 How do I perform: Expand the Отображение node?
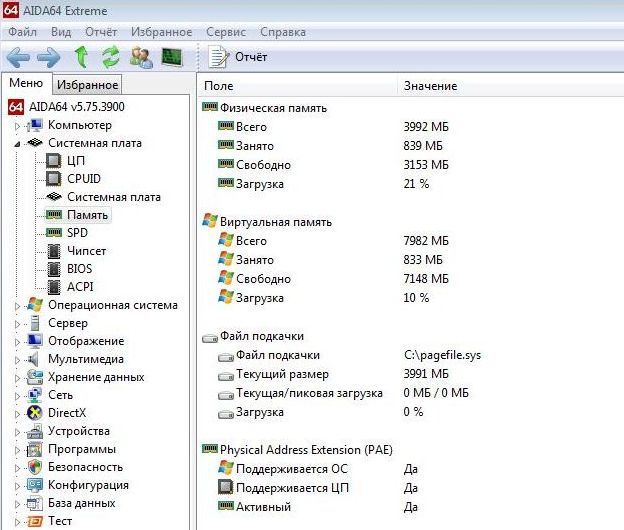point(17,342)
